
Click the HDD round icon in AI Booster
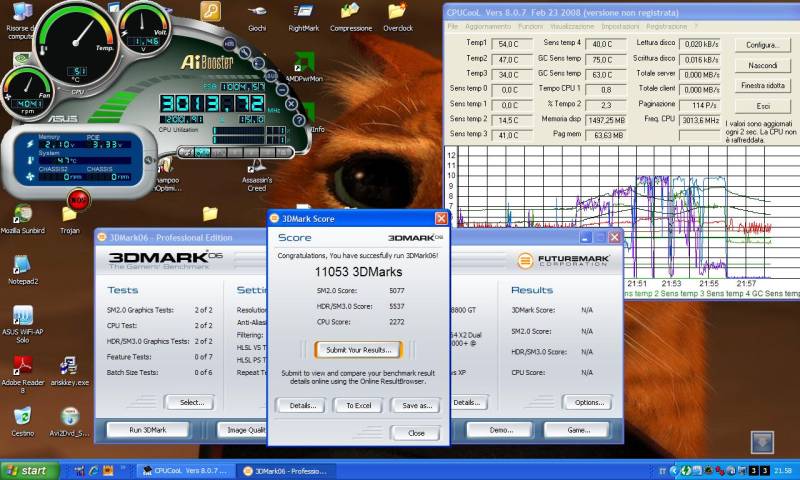pyautogui.click(x=230, y=44)
